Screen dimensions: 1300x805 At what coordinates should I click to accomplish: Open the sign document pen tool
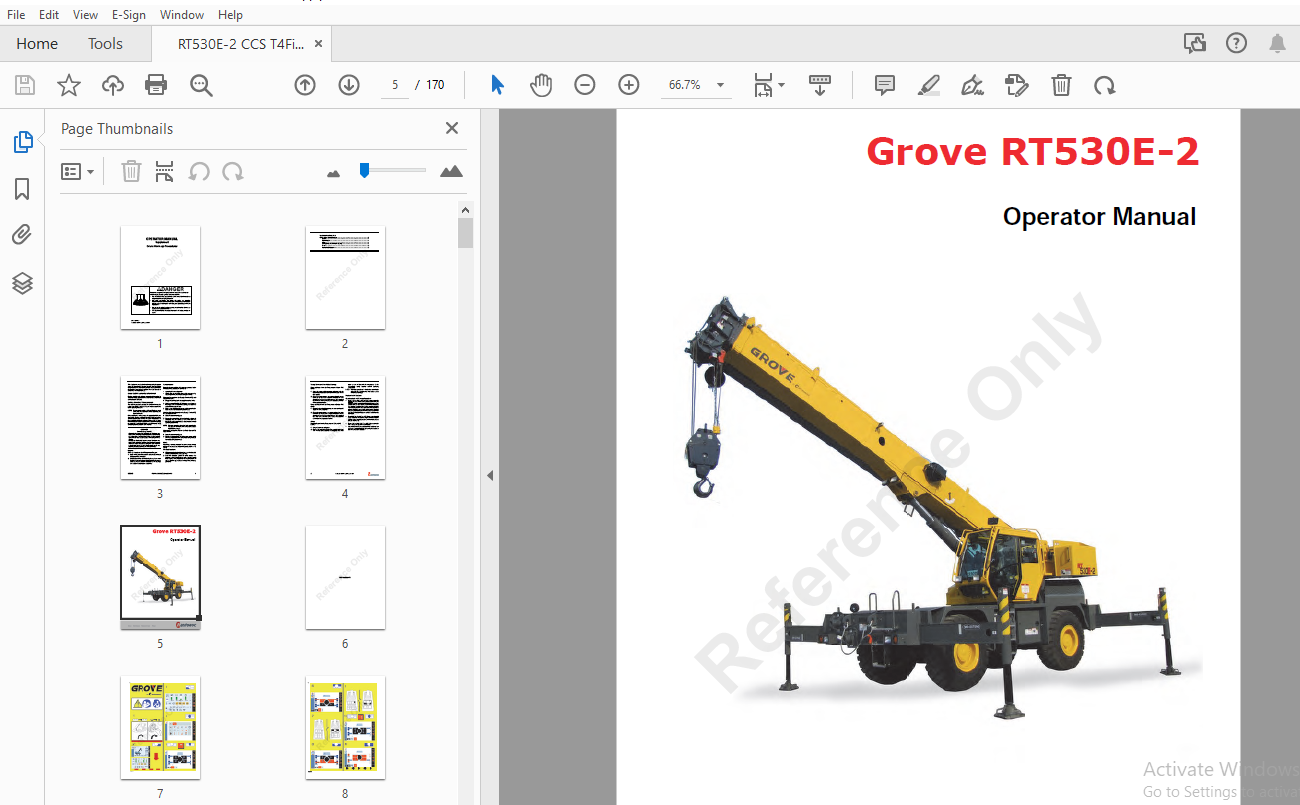(972, 85)
